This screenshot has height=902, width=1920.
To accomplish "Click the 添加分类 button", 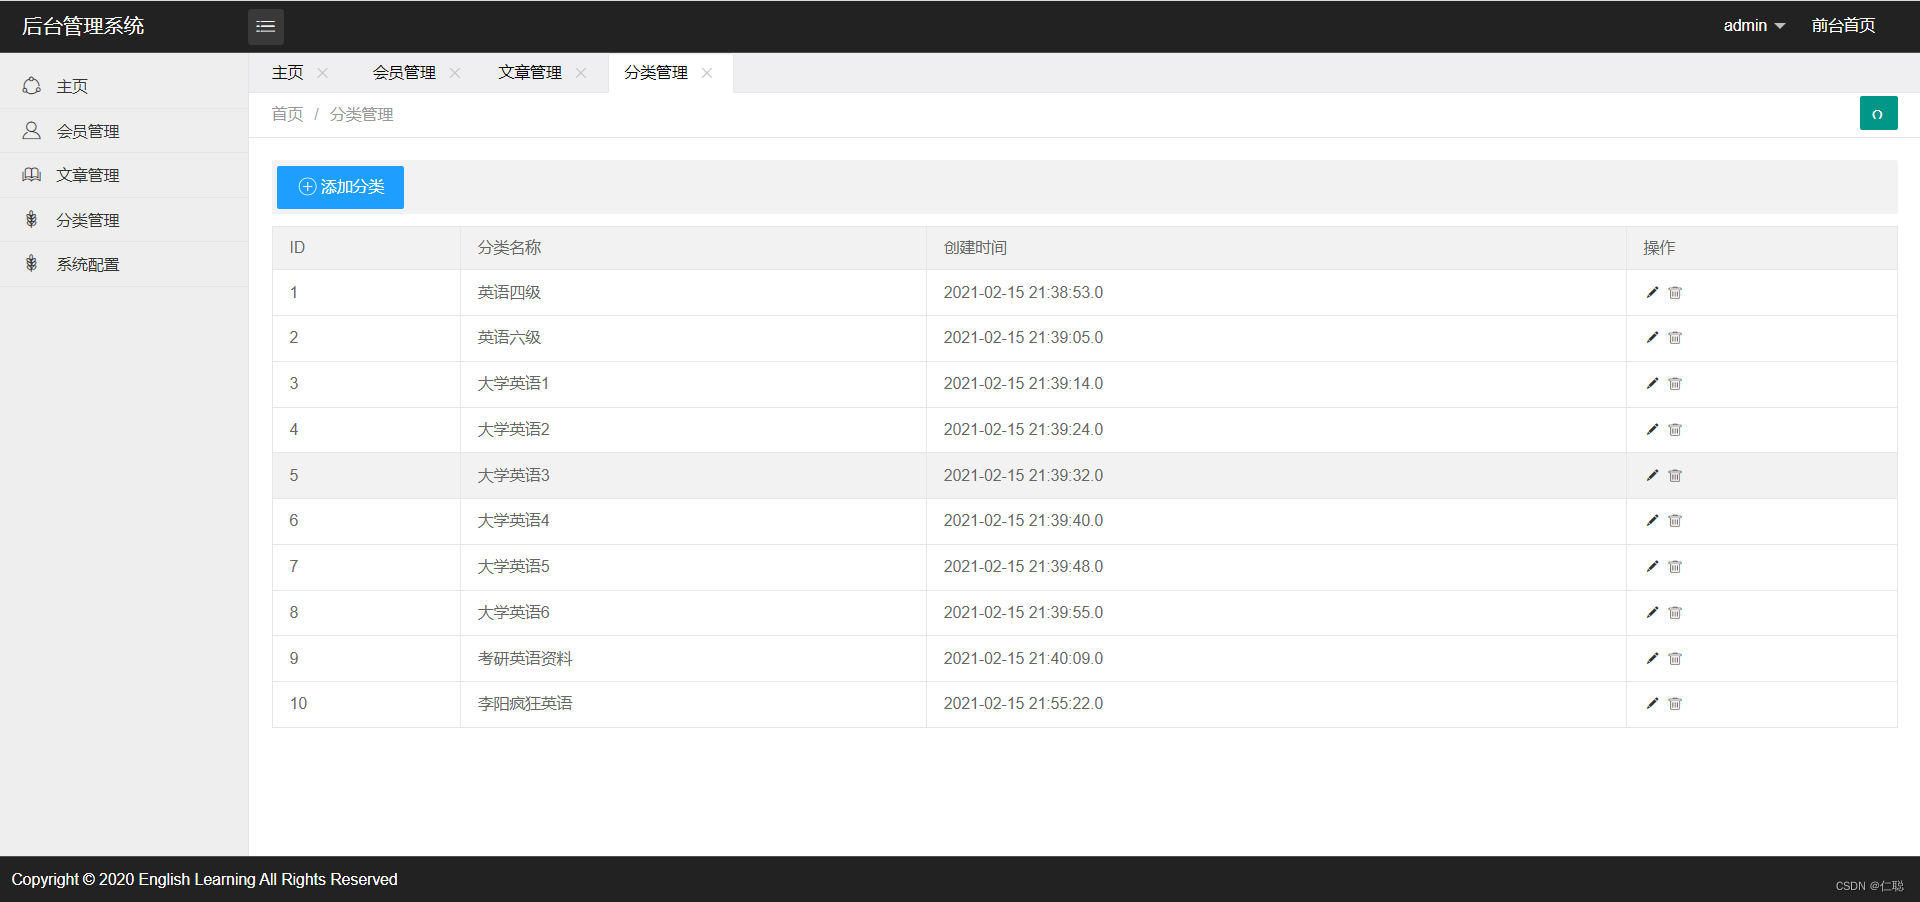I will tap(340, 187).
